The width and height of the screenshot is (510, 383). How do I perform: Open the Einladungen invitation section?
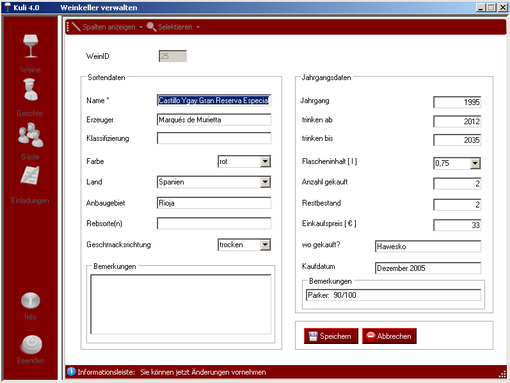pos(30,175)
